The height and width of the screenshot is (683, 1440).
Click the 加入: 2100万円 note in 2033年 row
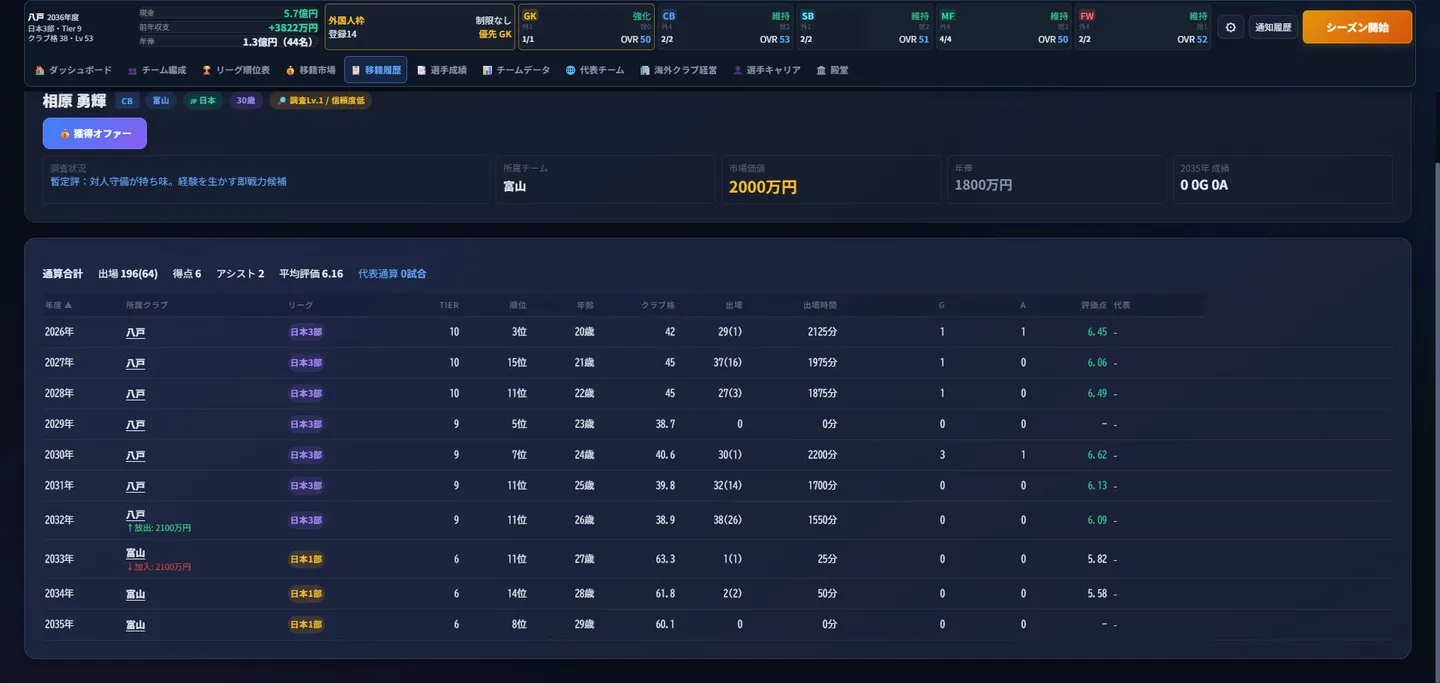(x=159, y=567)
